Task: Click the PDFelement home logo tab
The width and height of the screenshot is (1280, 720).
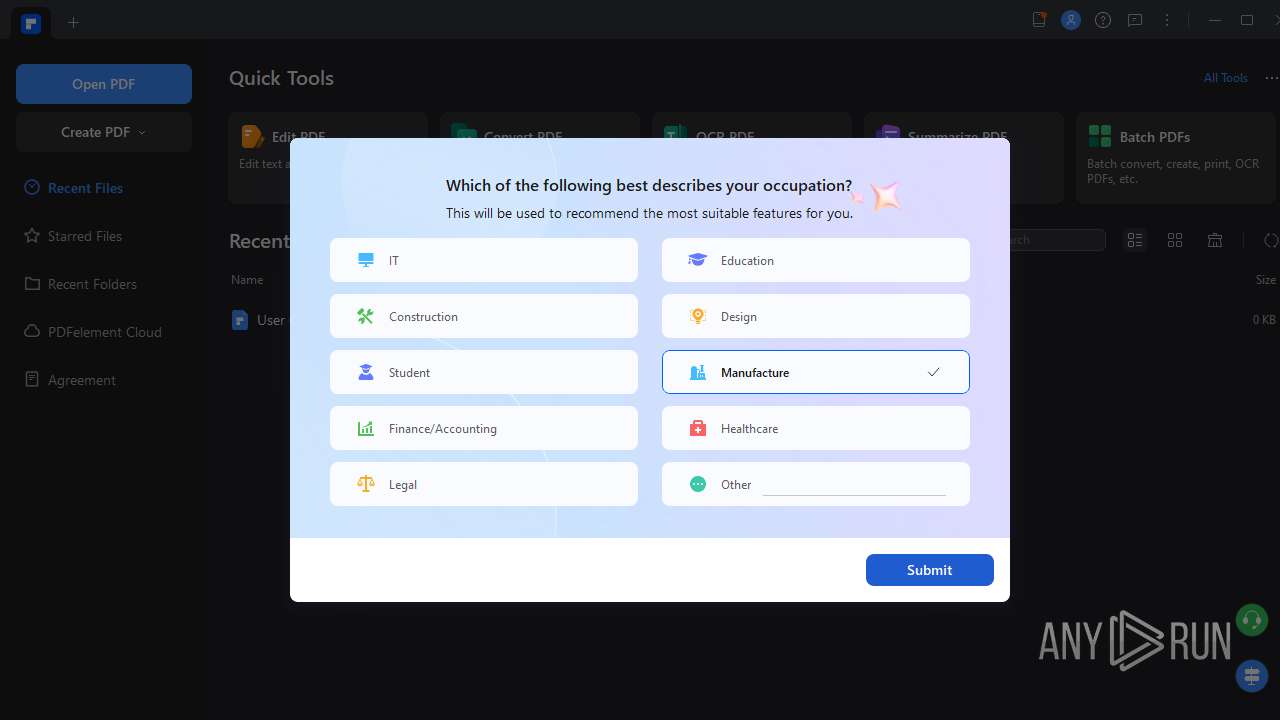Action: (31, 22)
